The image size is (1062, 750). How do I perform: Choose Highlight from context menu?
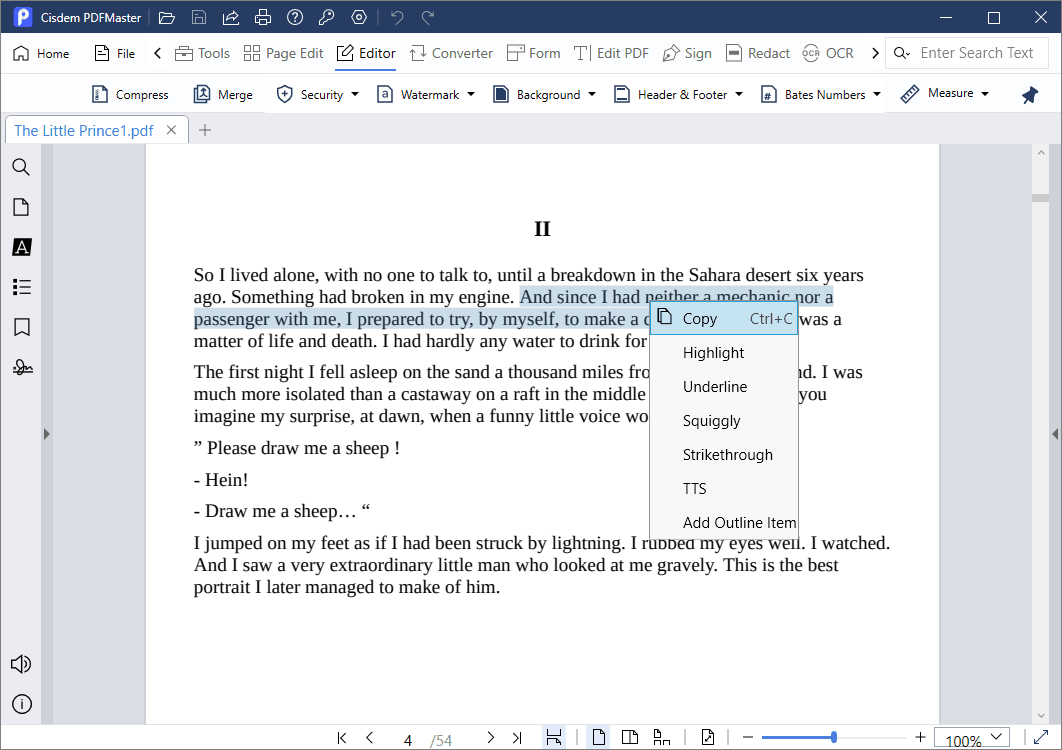(724, 353)
